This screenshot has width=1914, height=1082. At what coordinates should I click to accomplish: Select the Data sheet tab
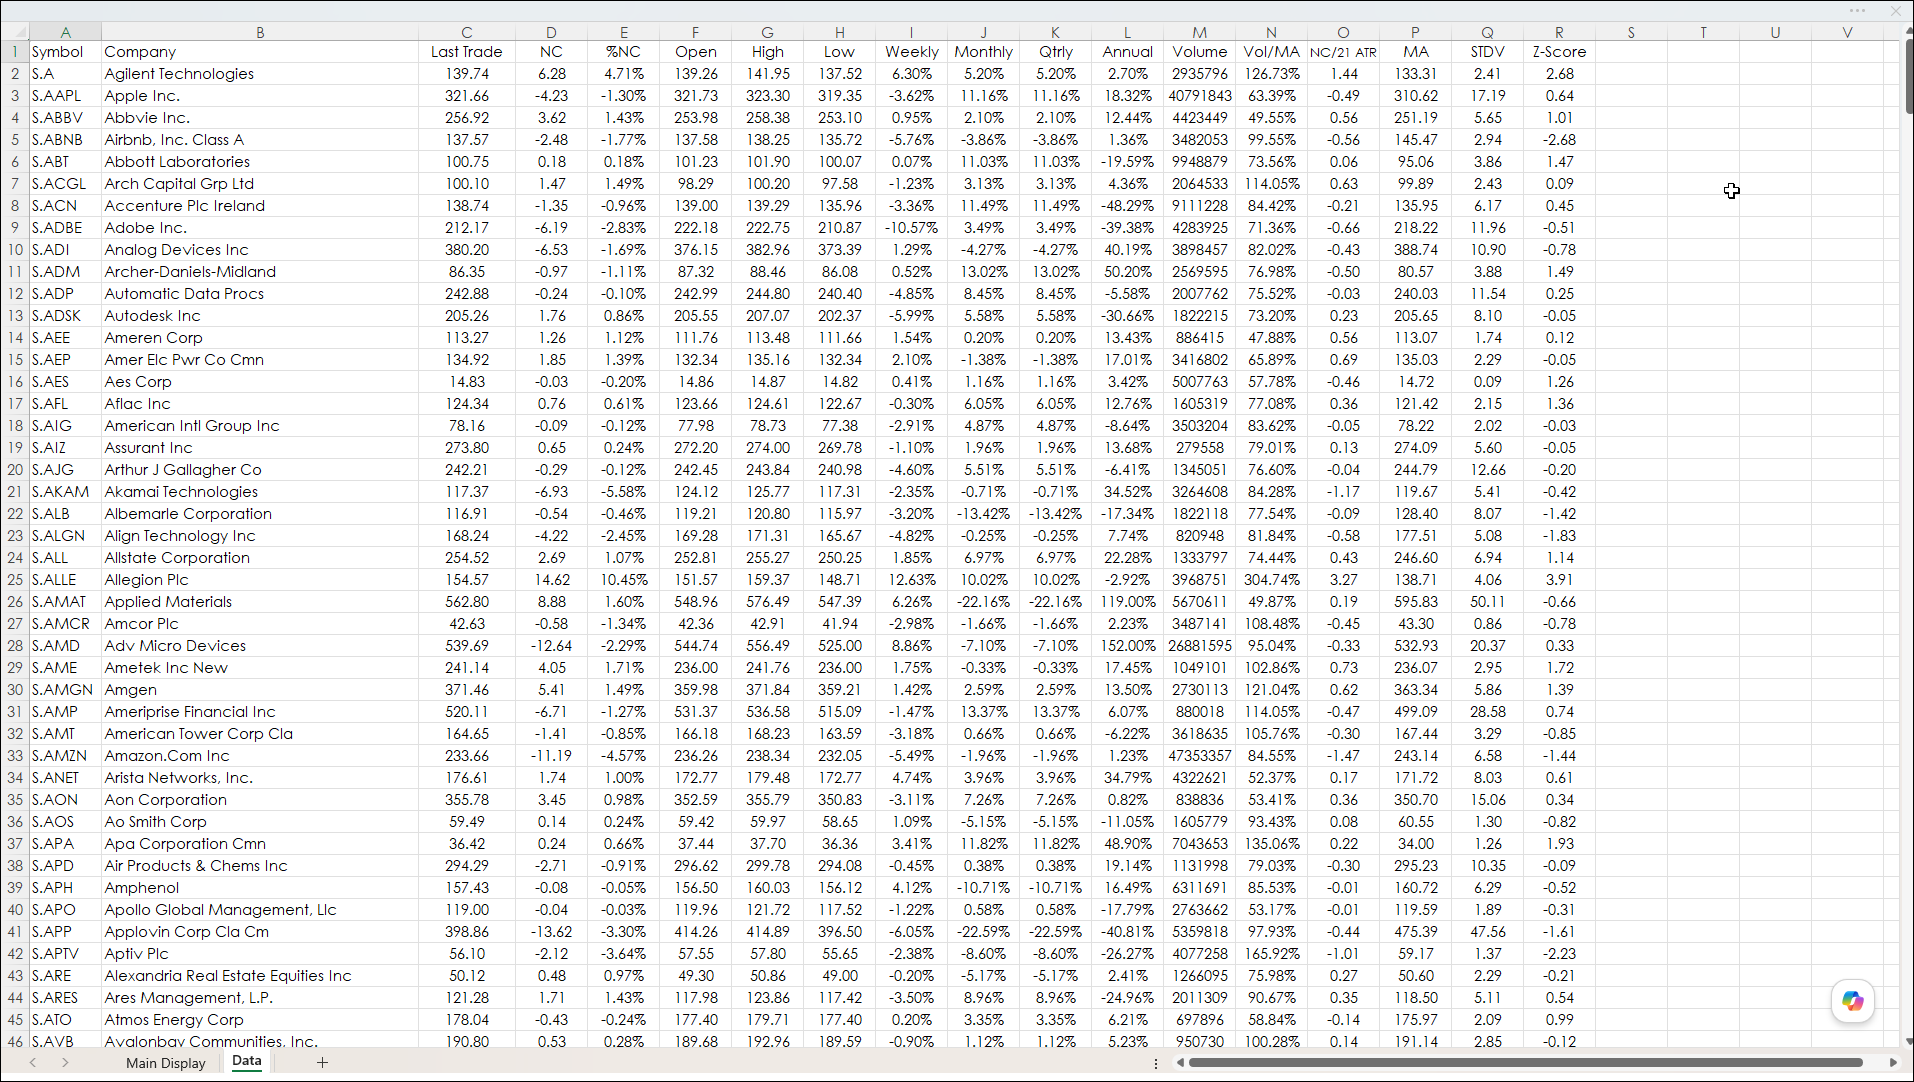coord(247,1061)
